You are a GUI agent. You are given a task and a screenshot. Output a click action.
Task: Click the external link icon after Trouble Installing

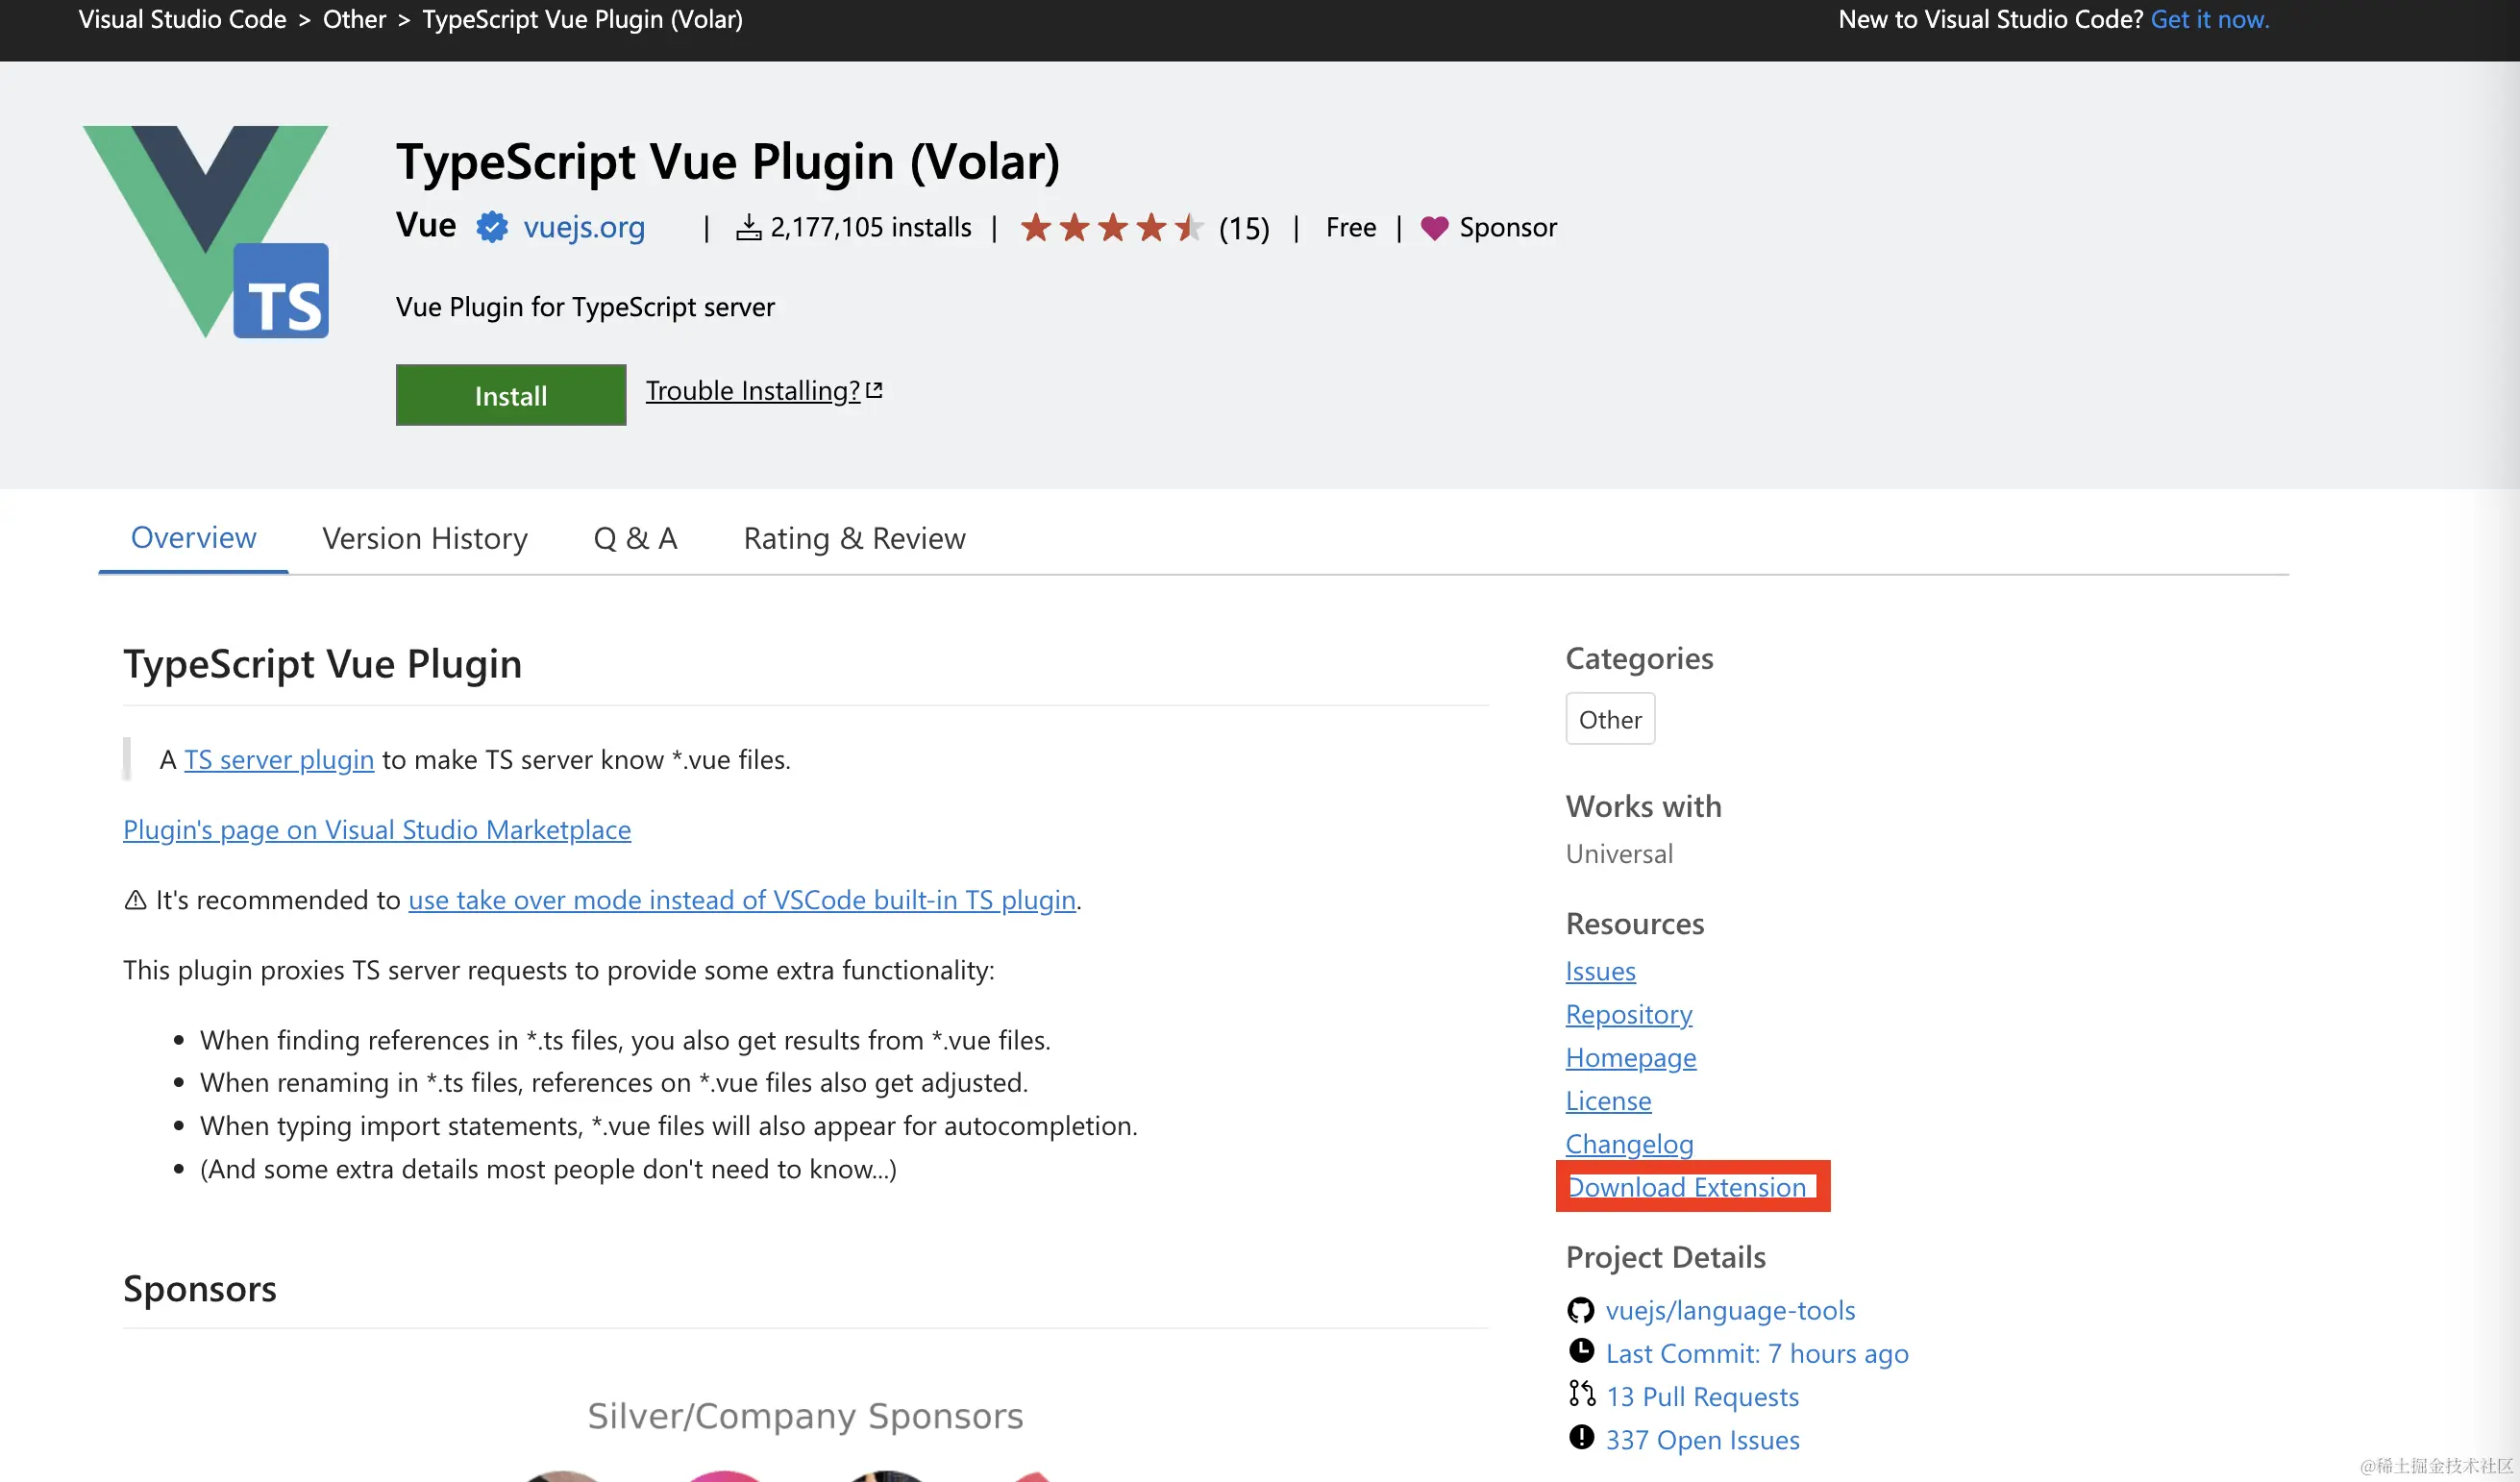coord(874,390)
